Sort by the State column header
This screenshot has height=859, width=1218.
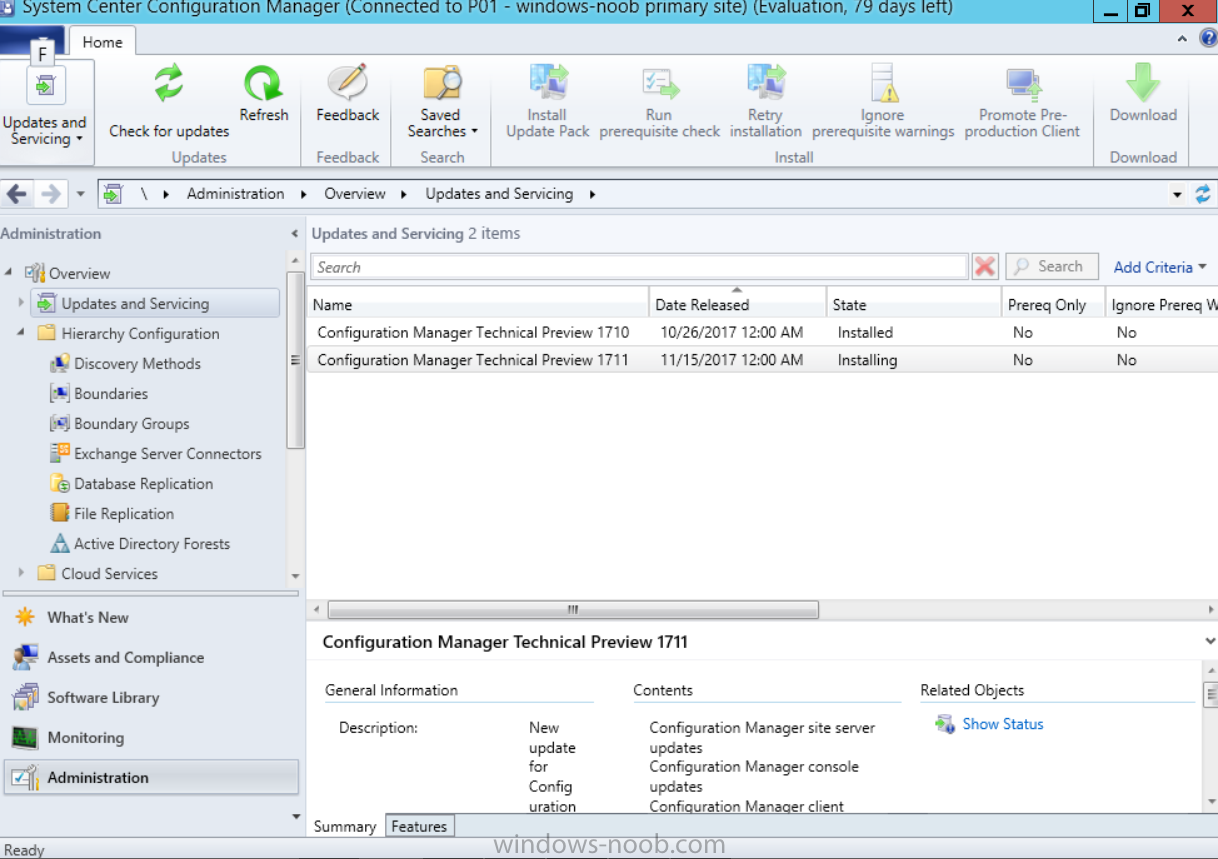(914, 305)
